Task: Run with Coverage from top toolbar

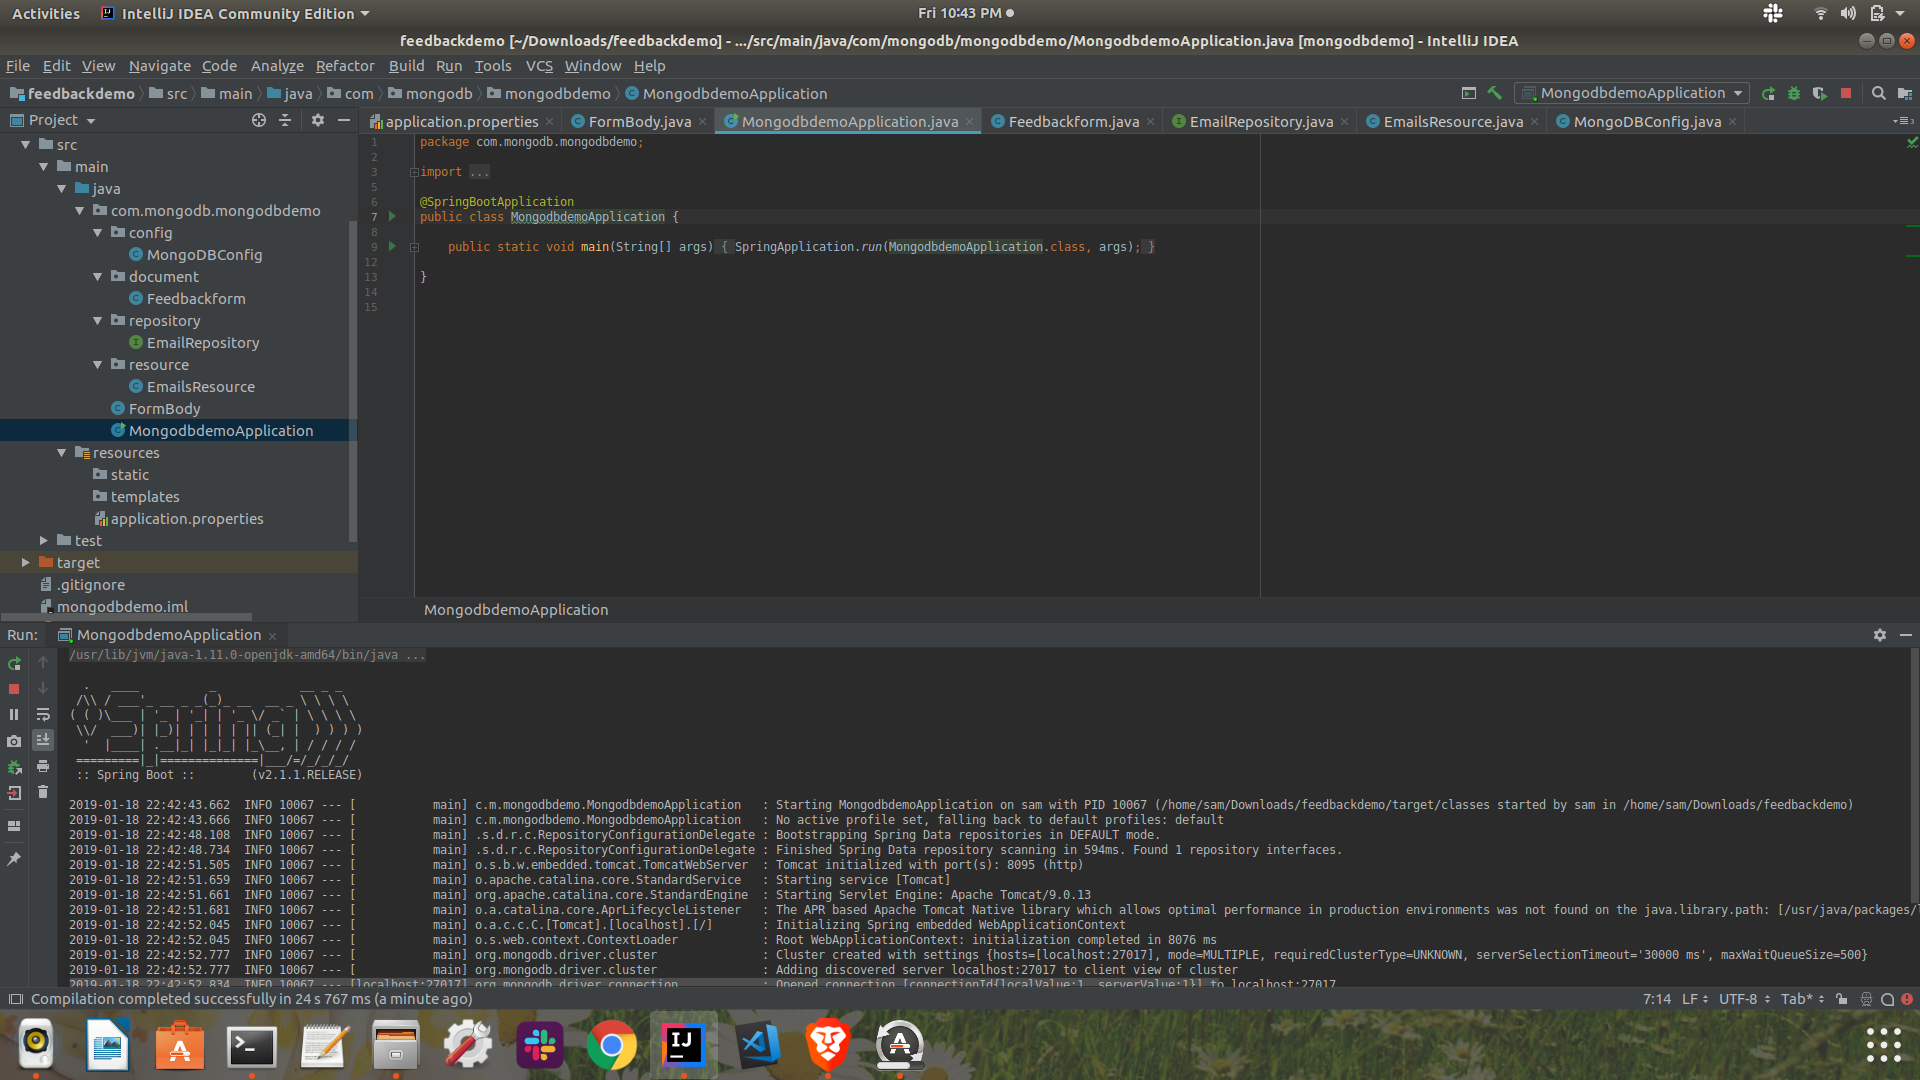Action: (1820, 93)
